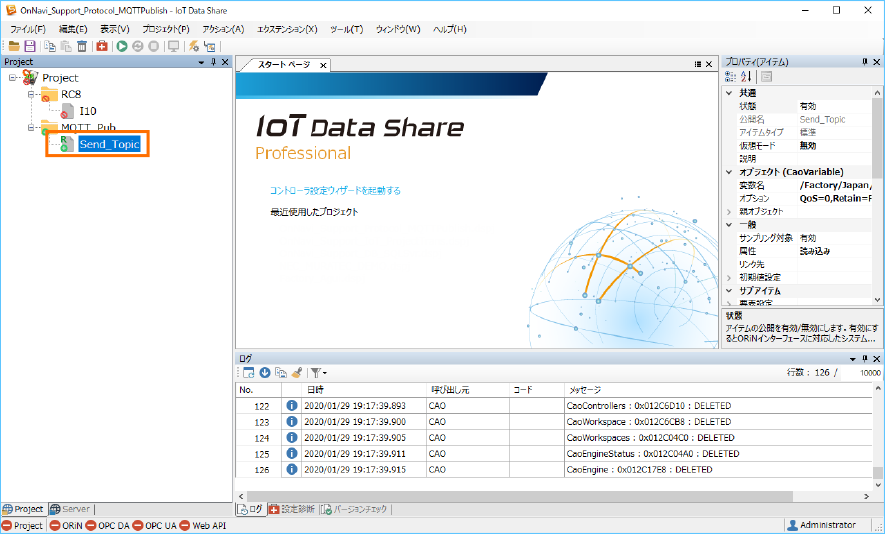Click the property pages icon in properties toolbar
The height and width of the screenshot is (534, 885).
click(x=766, y=77)
